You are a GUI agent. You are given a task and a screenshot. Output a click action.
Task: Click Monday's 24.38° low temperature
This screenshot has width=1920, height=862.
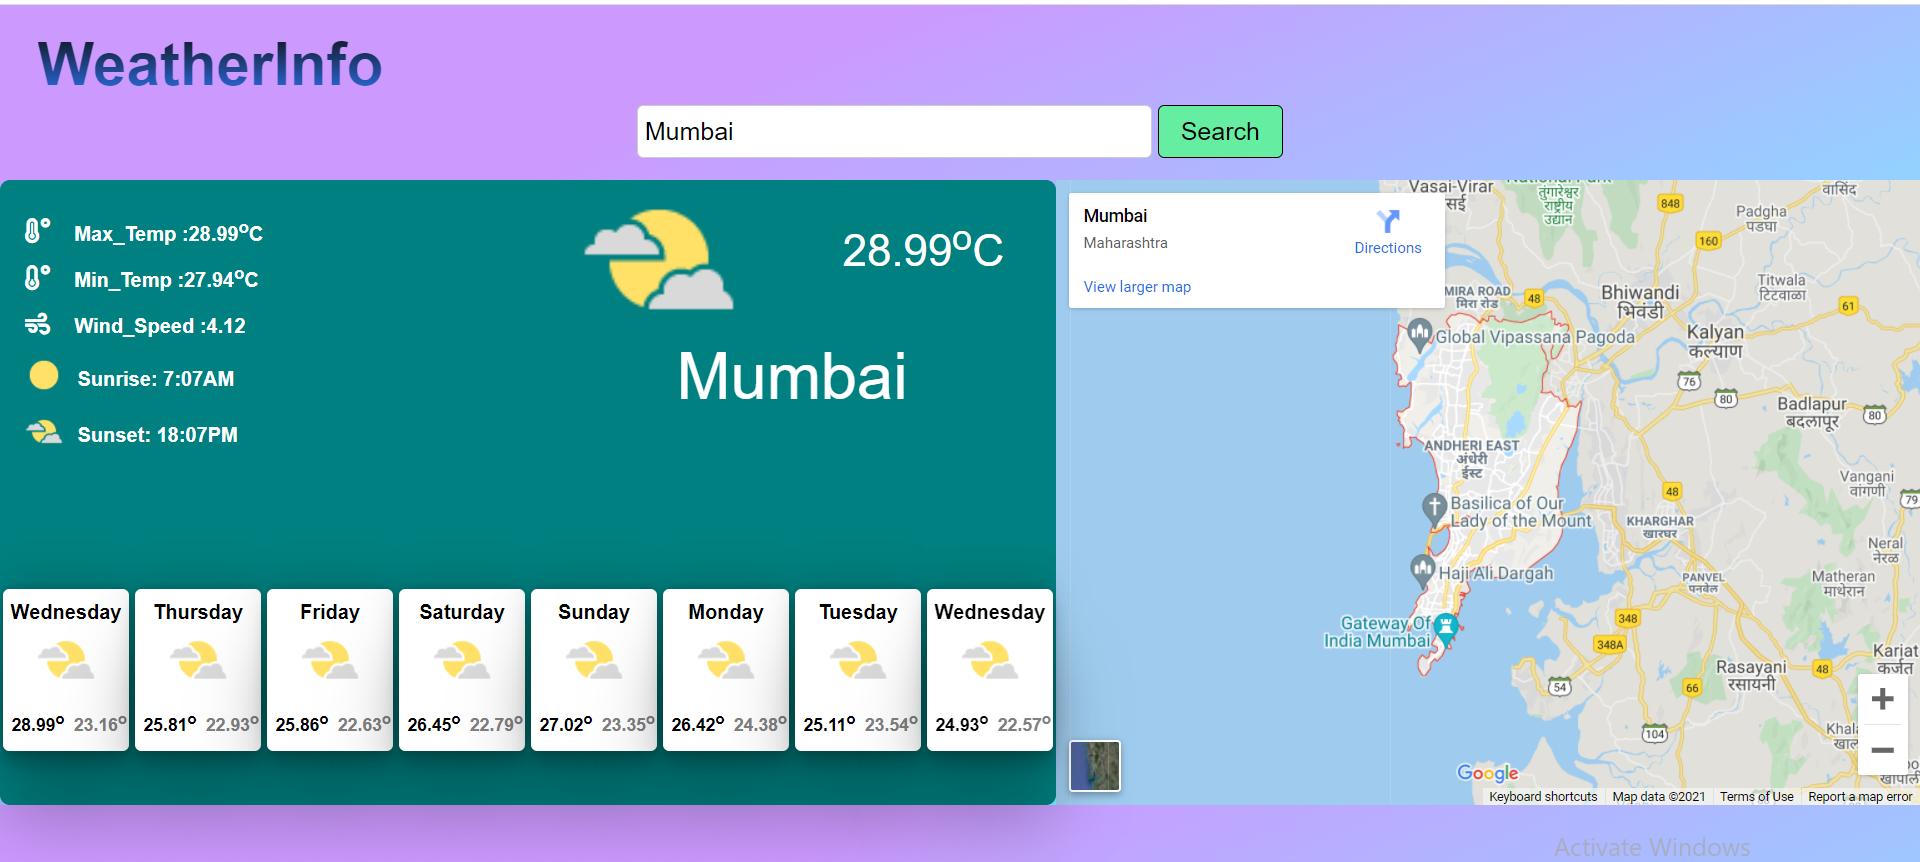pos(760,724)
